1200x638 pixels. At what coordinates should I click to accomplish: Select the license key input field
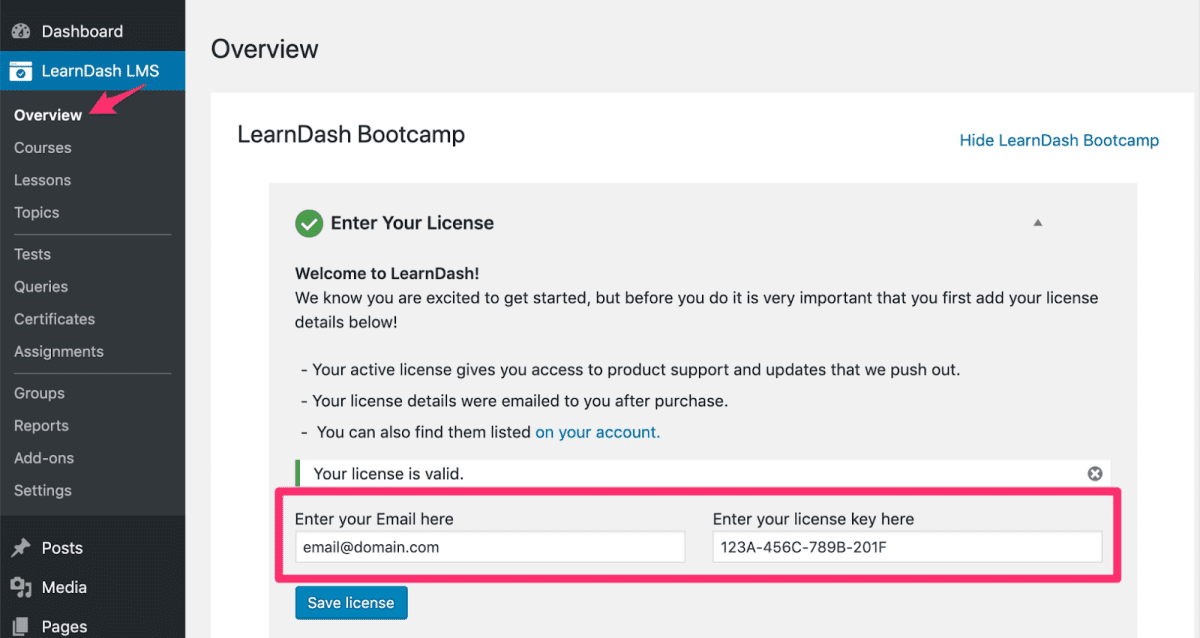click(906, 547)
